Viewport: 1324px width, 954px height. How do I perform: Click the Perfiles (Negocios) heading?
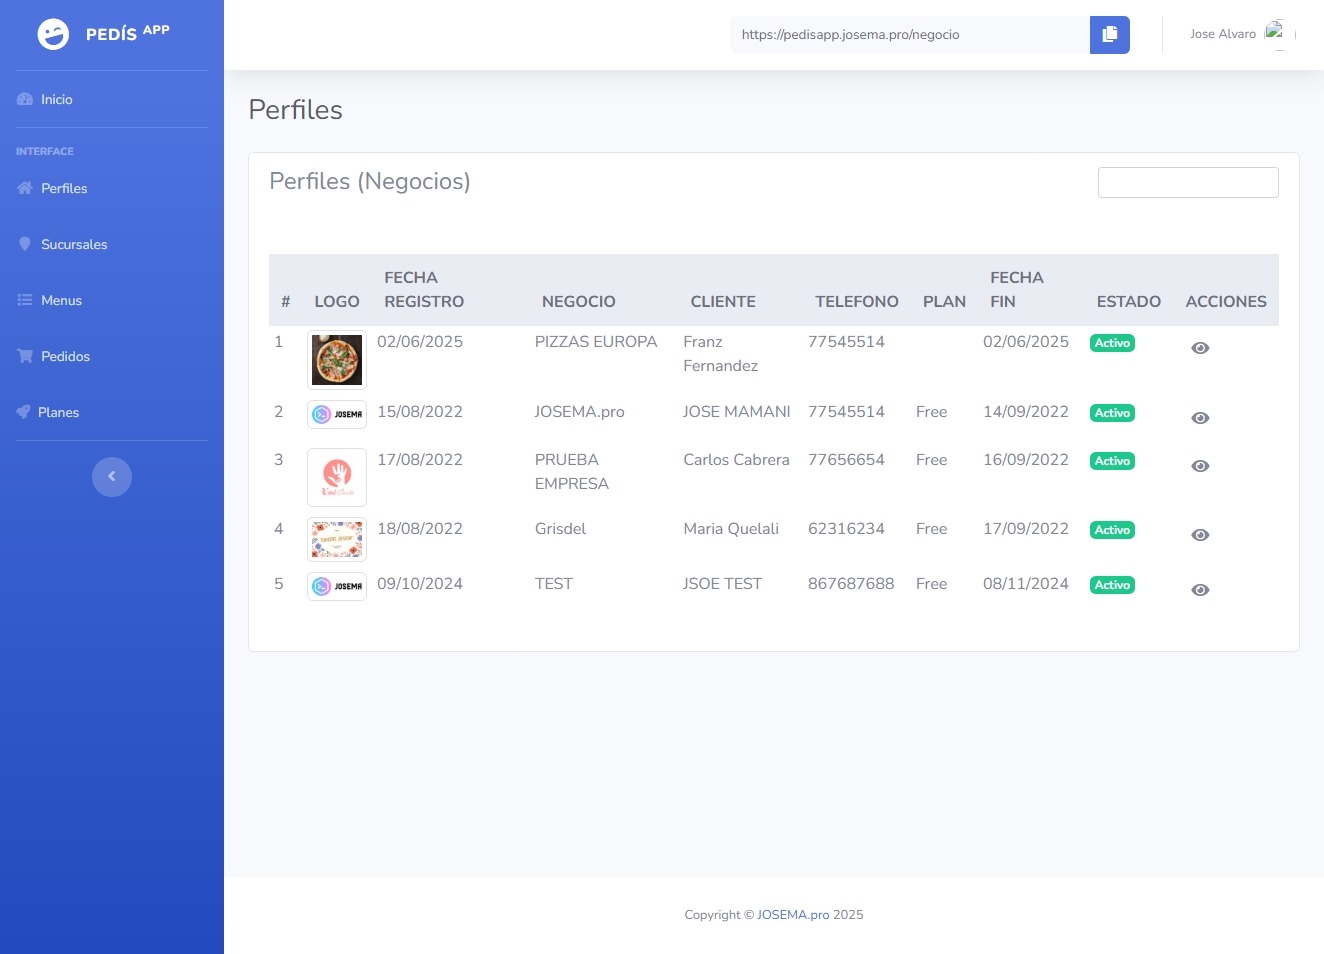tap(370, 181)
